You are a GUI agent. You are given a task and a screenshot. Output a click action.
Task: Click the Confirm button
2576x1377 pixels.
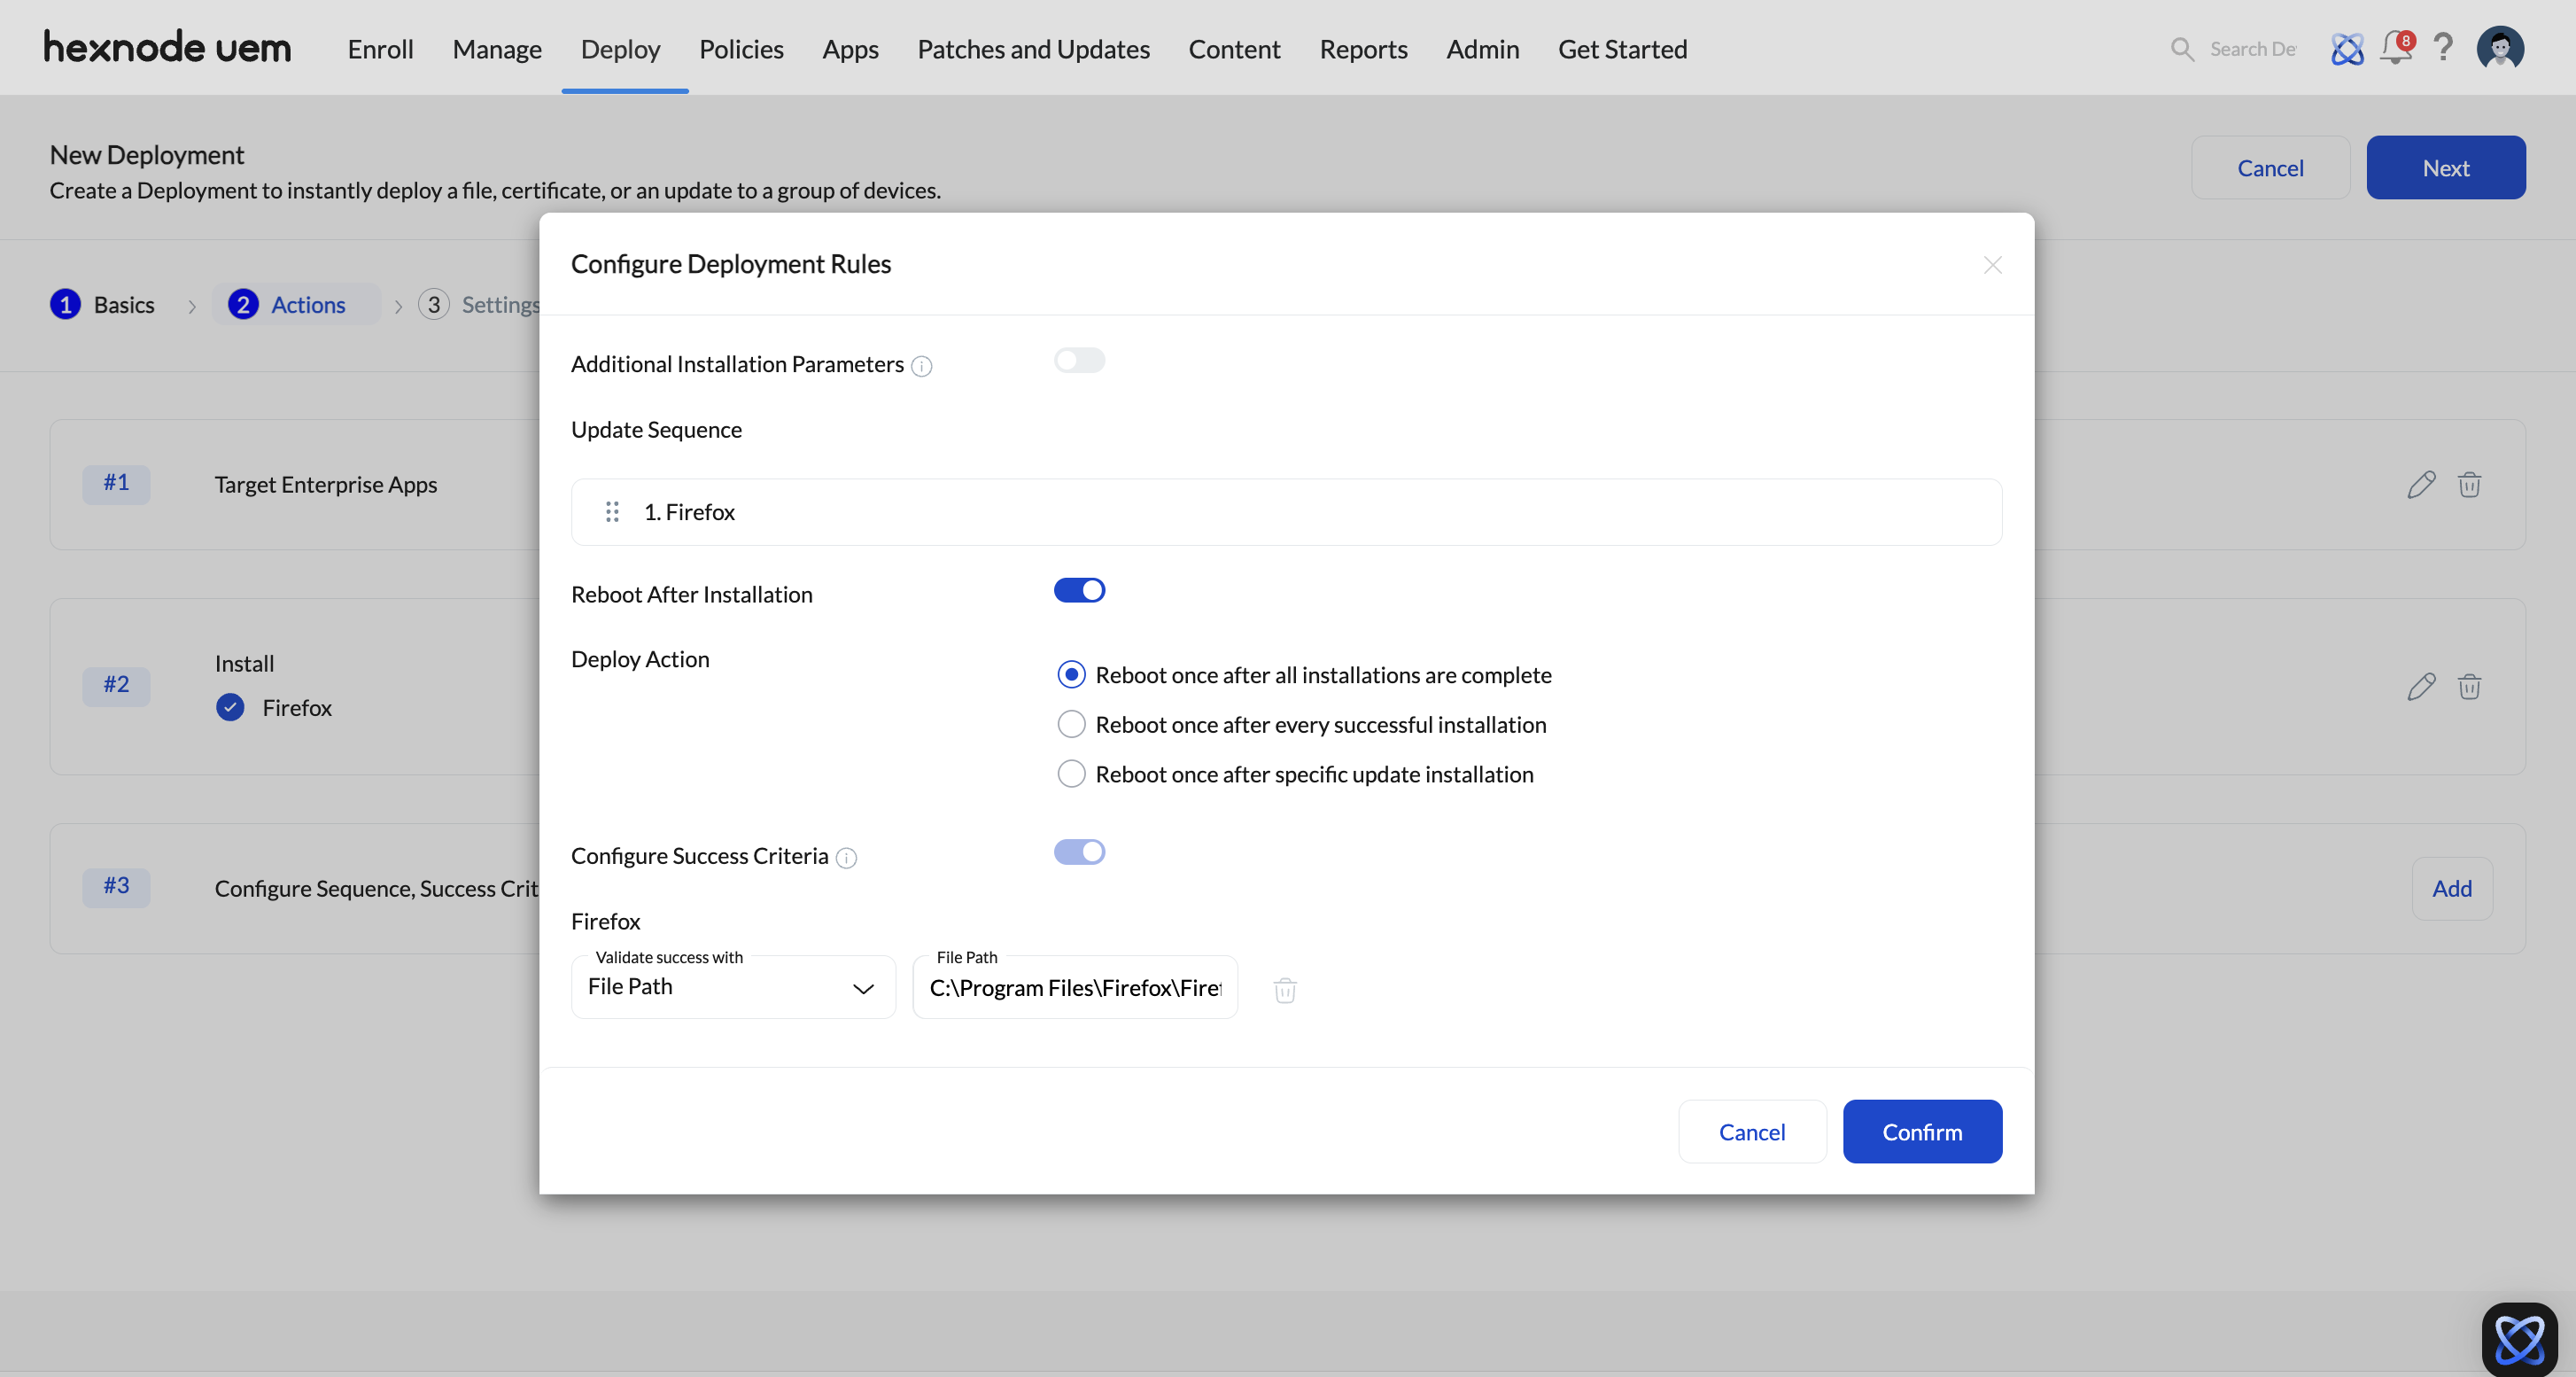(1921, 1131)
